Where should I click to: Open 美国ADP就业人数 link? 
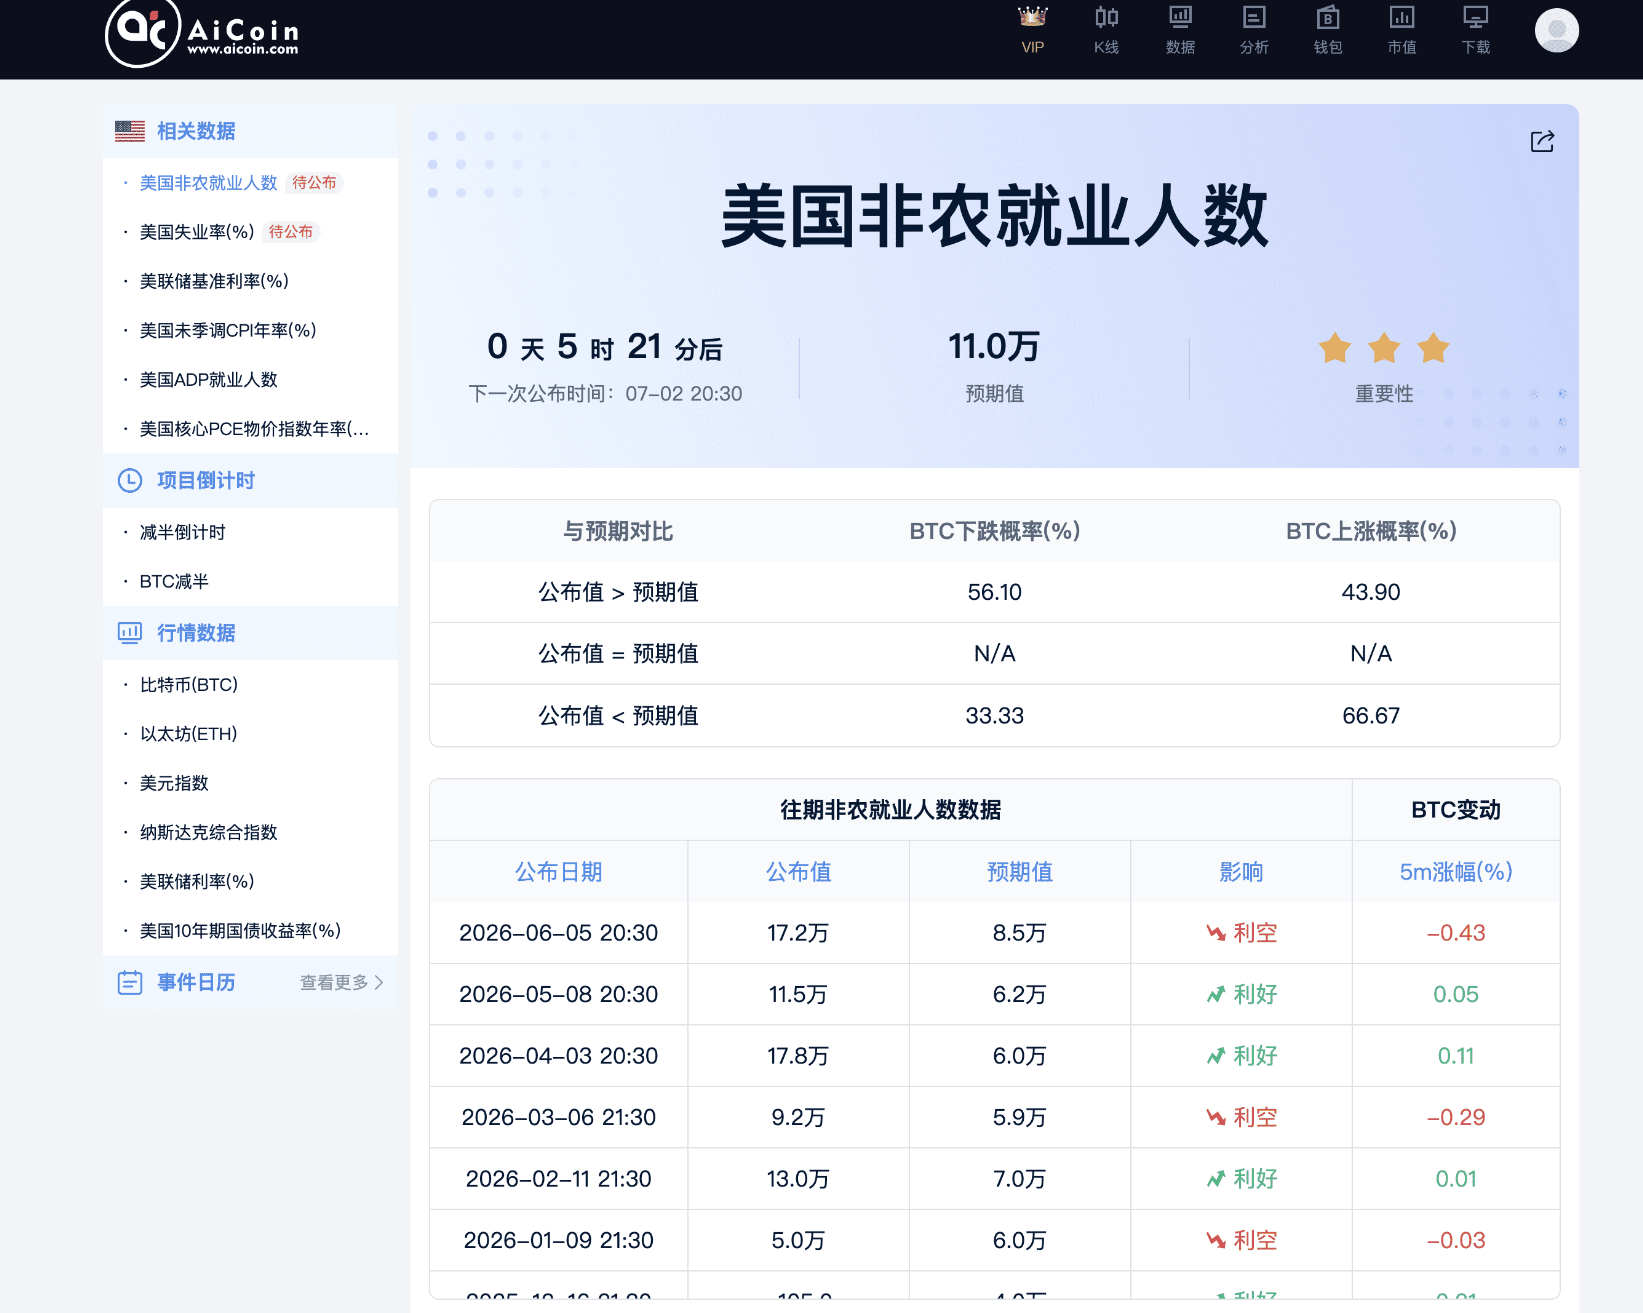point(208,379)
